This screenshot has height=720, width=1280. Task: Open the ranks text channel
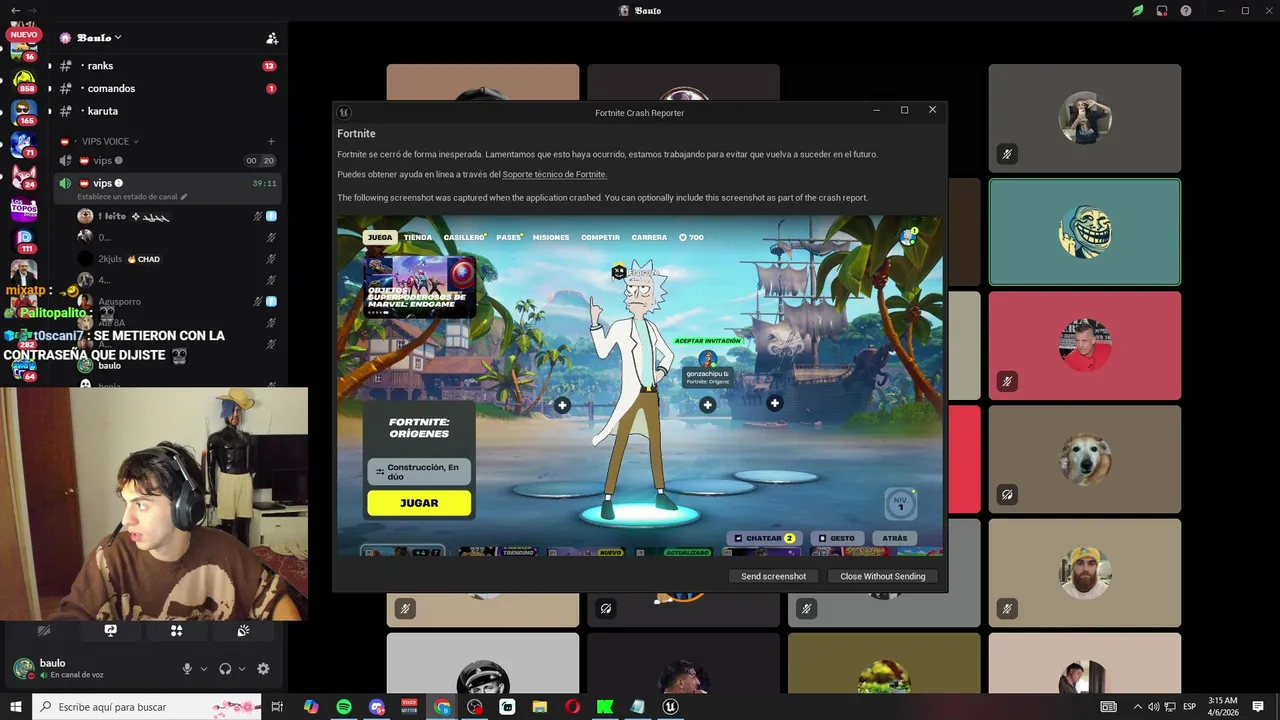(167, 66)
